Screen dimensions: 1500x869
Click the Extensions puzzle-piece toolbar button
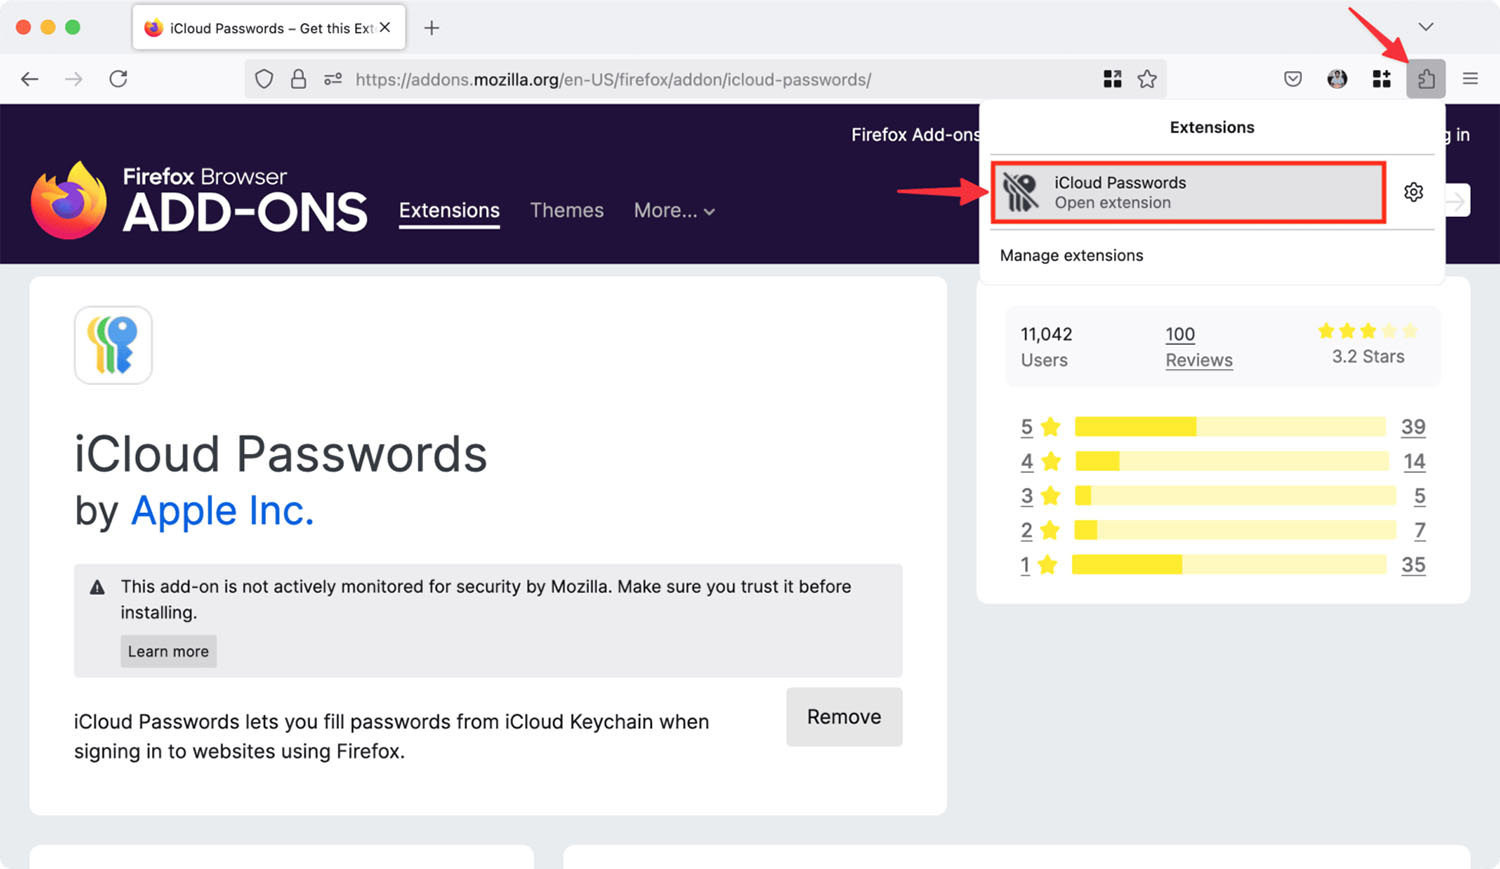pyautogui.click(x=1426, y=79)
